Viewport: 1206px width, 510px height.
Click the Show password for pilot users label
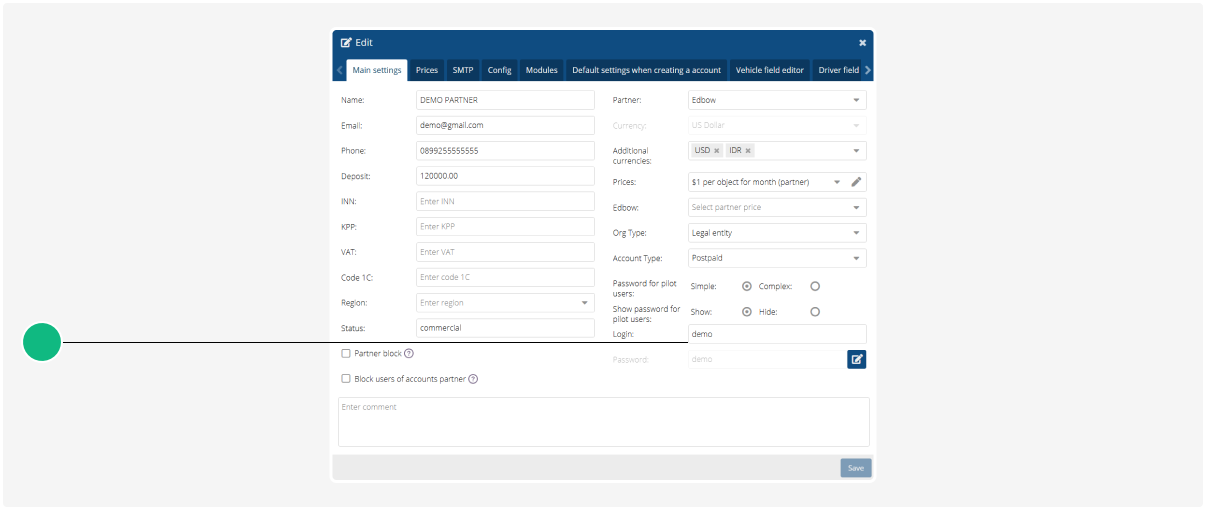tap(646, 314)
